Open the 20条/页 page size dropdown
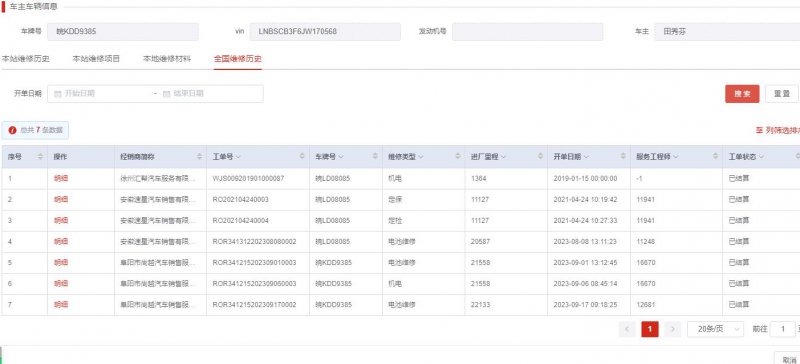The width and height of the screenshot is (800, 364). (x=715, y=329)
